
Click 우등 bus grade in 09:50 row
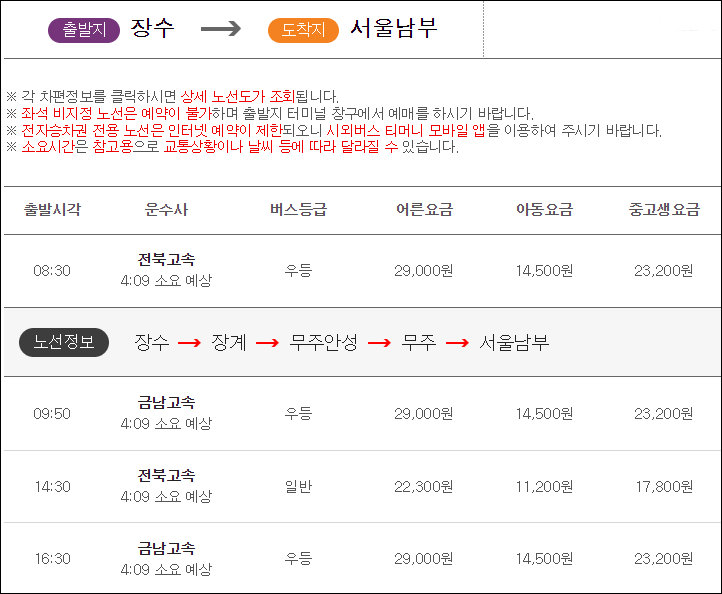[298, 413]
